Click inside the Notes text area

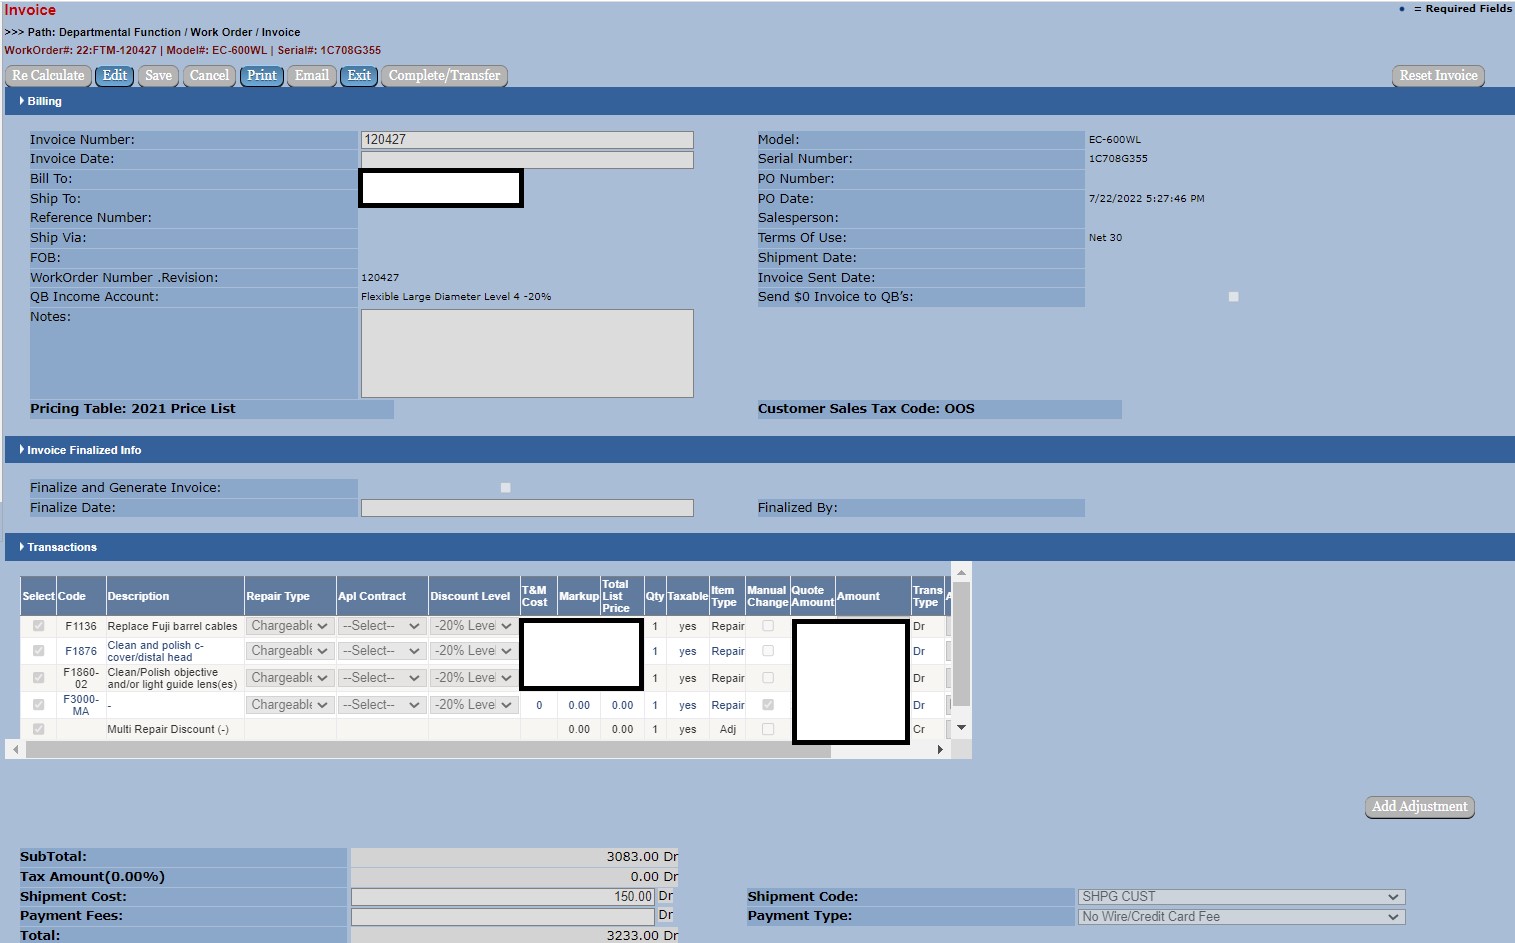point(527,353)
